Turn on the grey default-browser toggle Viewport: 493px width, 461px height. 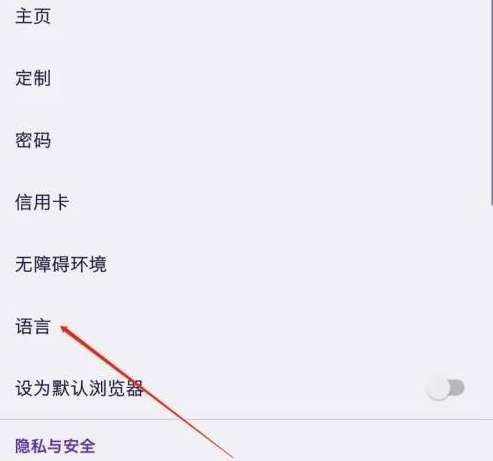click(445, 388)
